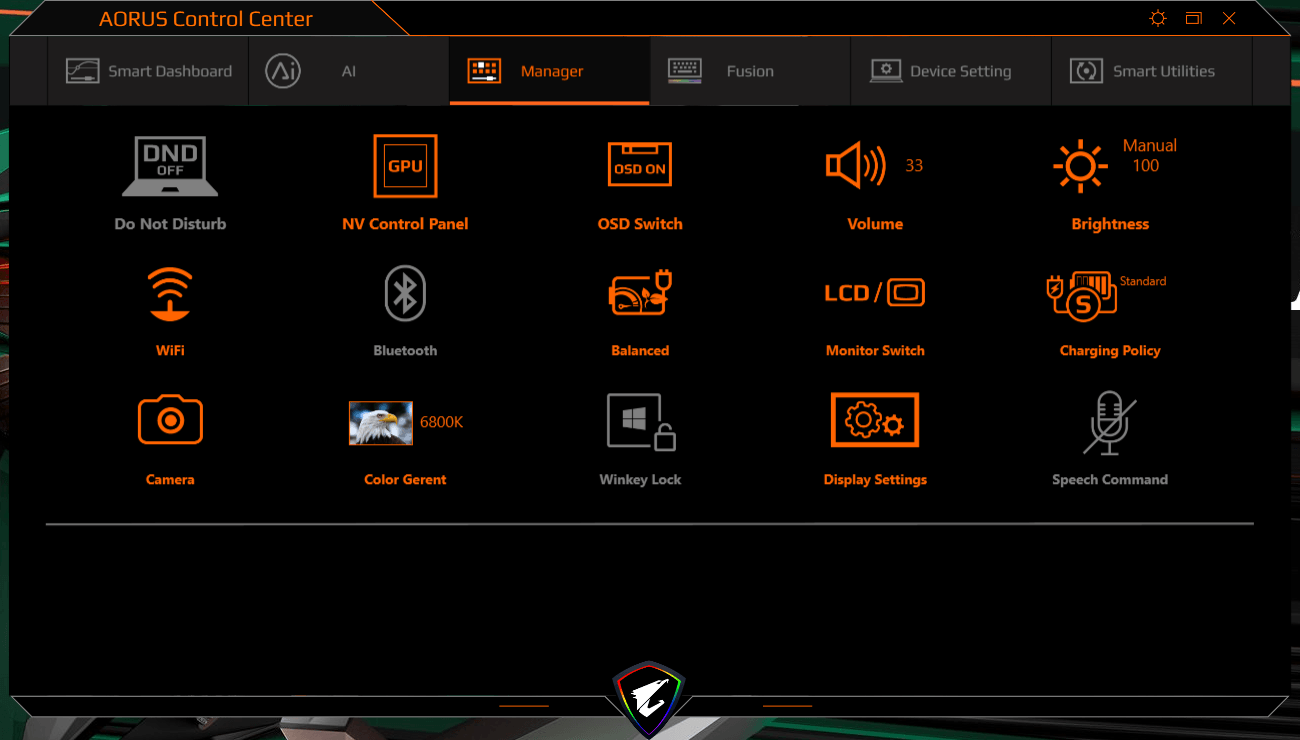Toggle the Do Not Disturb laptop icon
This screenshot has height=740, width=1300.
pyautogui.click(x=170, y=166)
